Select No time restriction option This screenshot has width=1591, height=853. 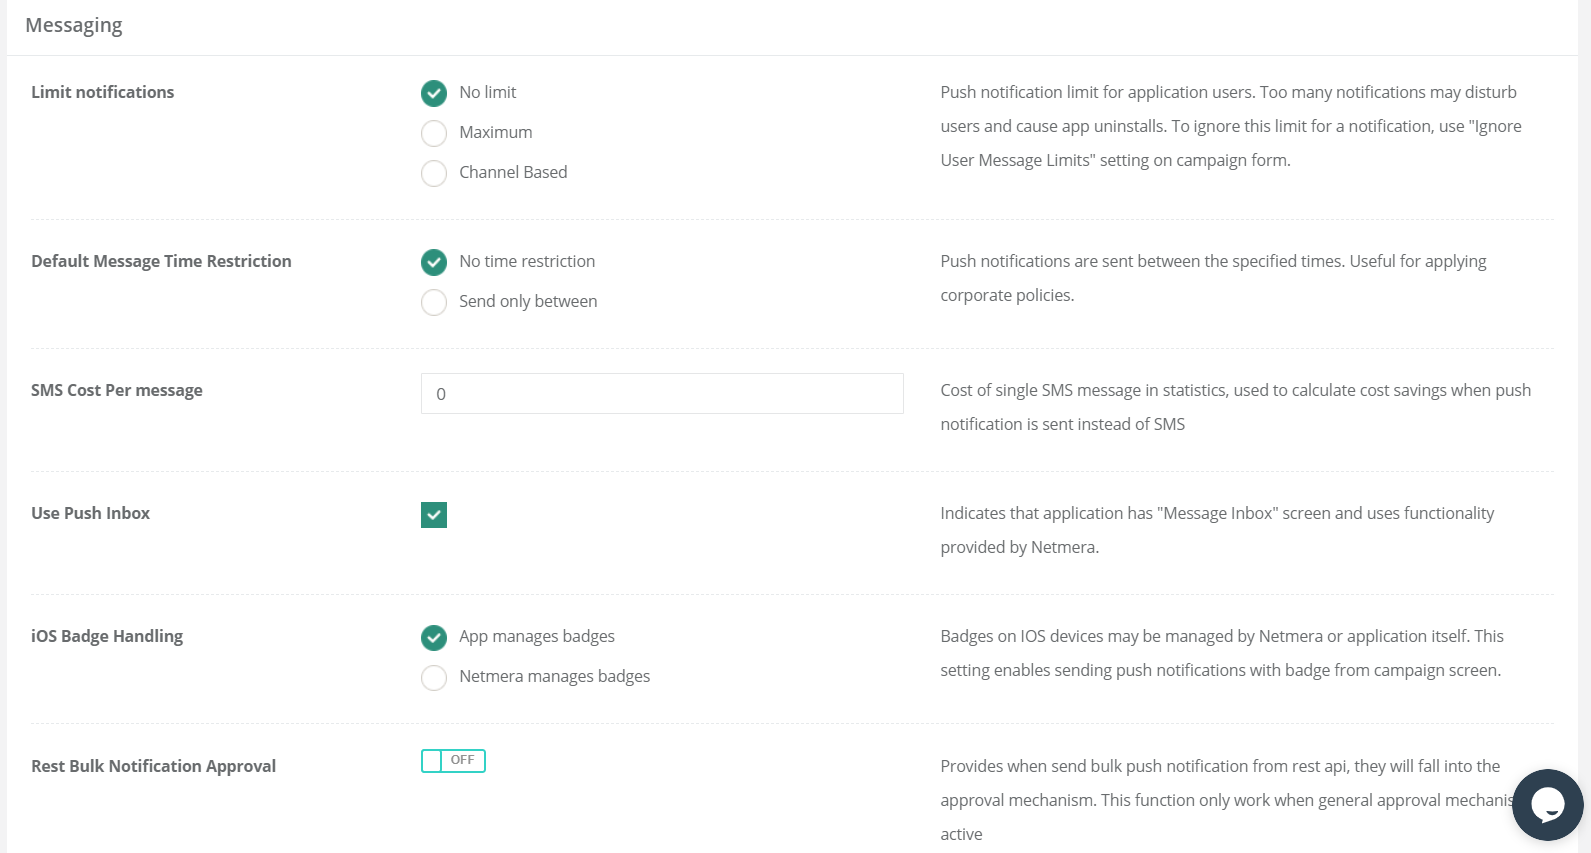coord(434,262)
